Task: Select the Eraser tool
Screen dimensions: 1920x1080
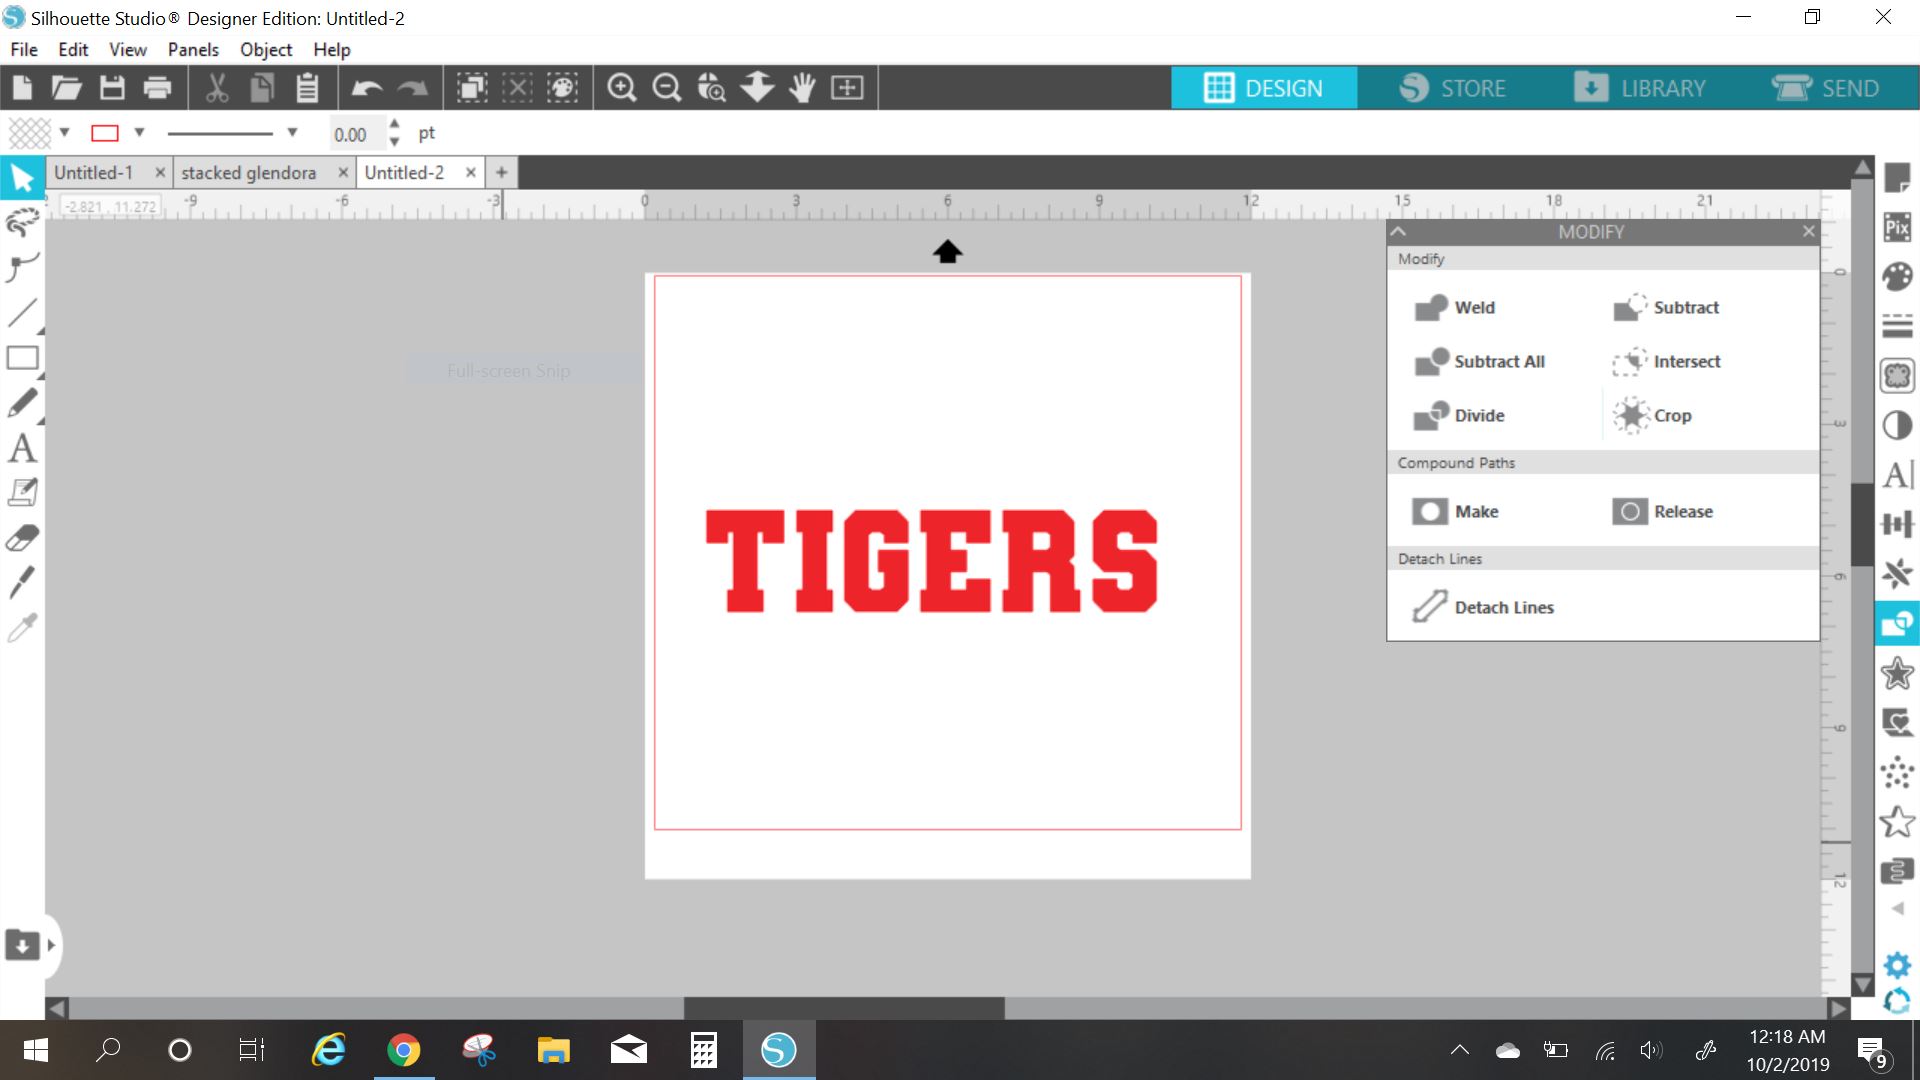Action: tap(22, 538)
